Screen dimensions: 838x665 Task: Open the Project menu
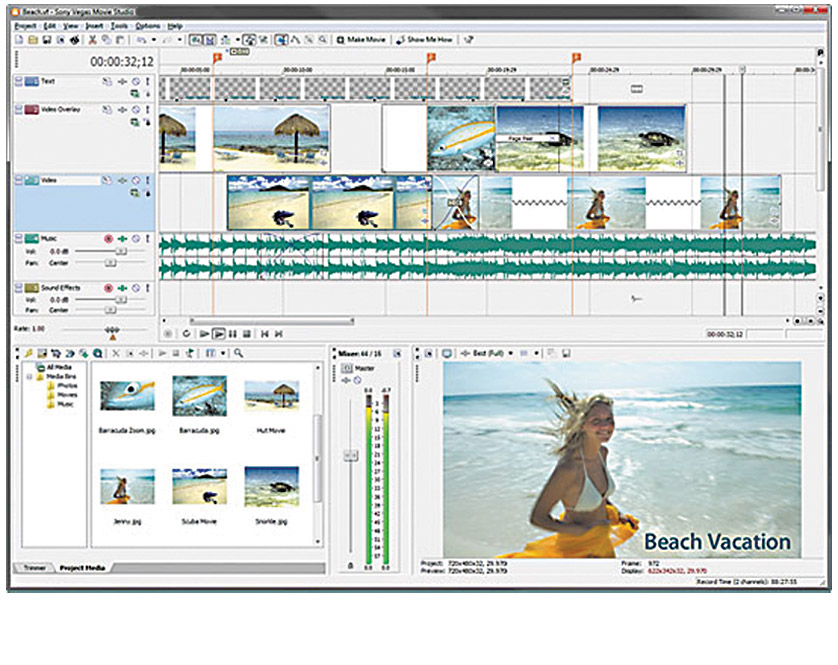point(25,26)
